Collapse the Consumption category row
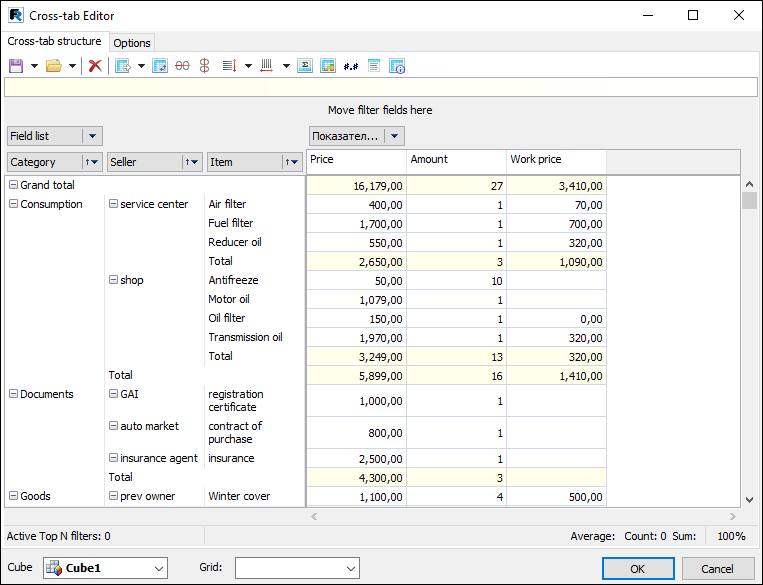 pos(13,204)
